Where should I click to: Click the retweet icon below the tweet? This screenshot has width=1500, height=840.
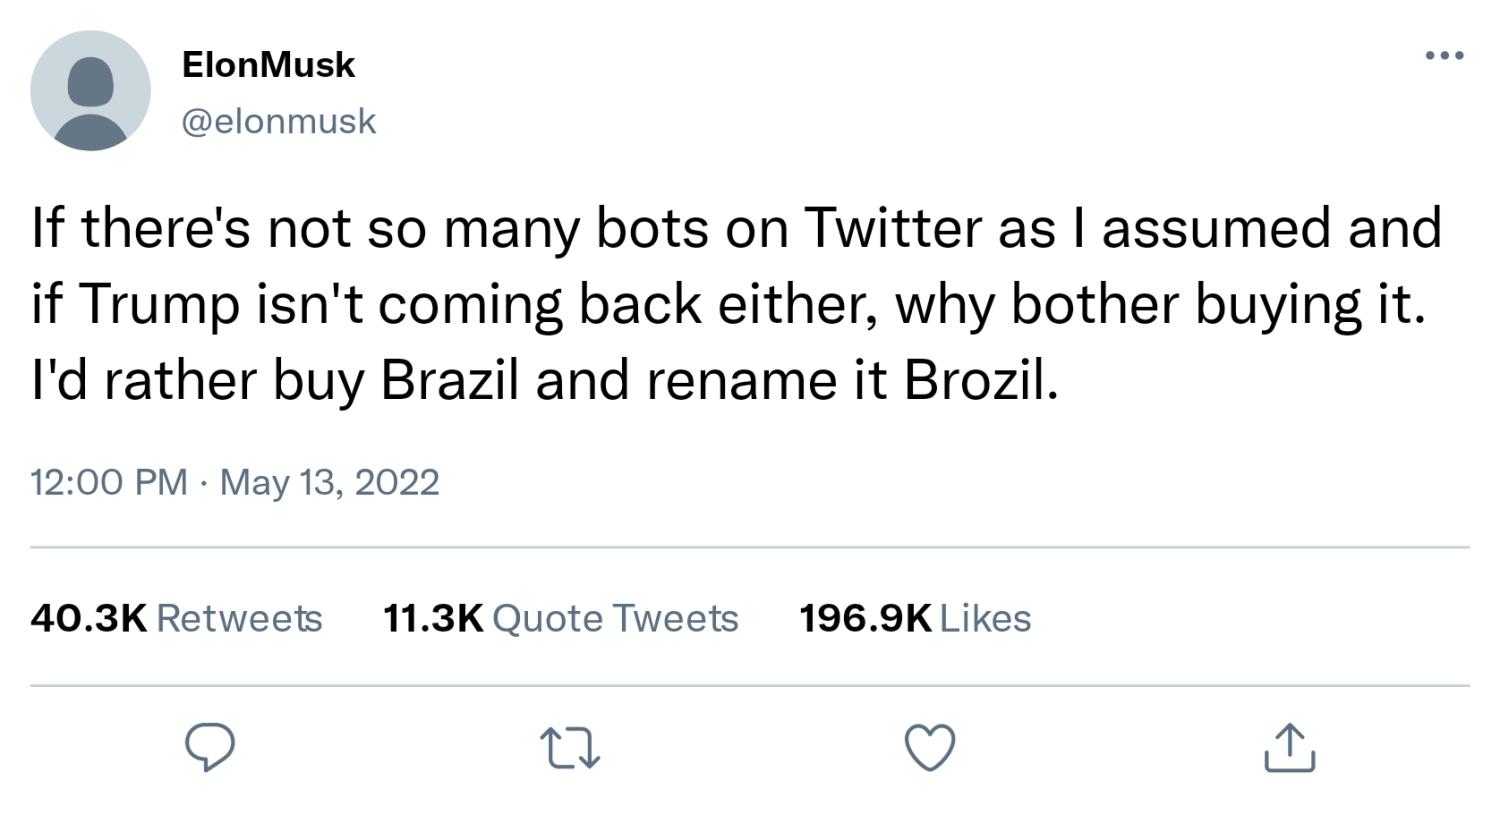tap(570, 746)
